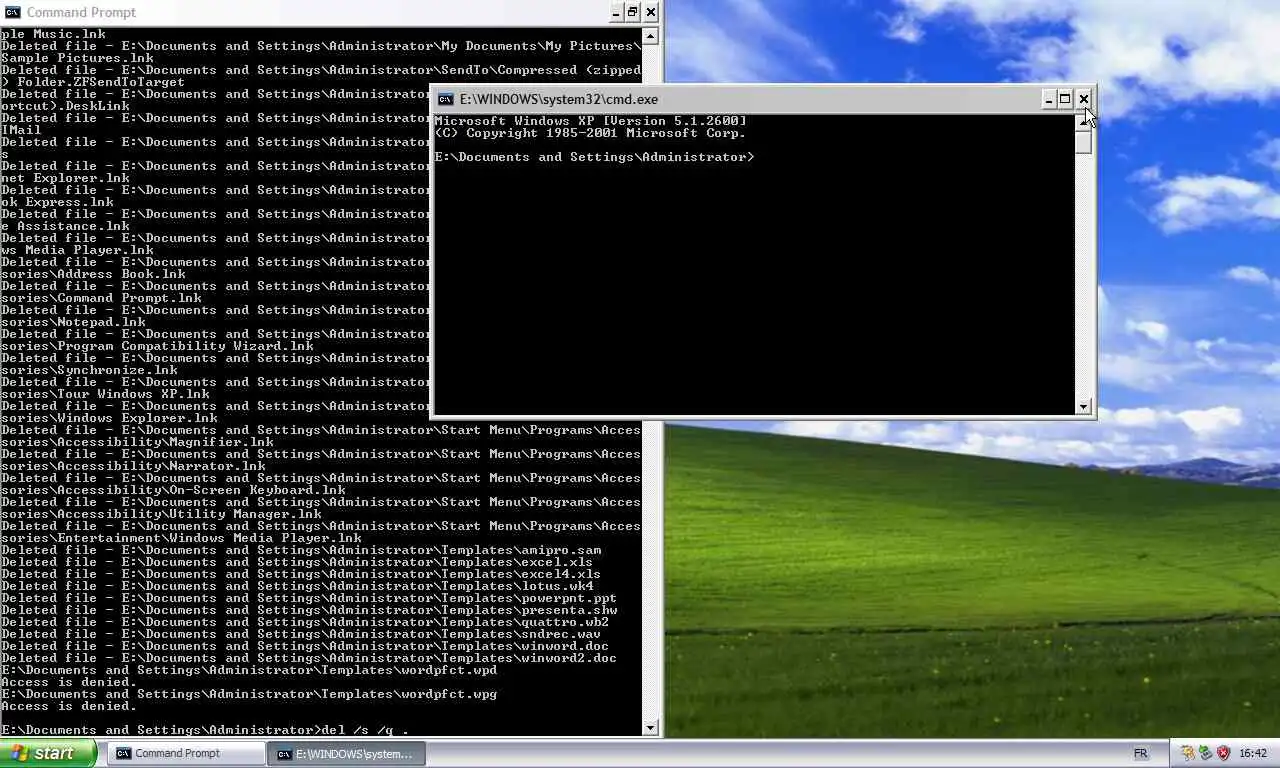Click the 'Synchronize.lnk' line
The image size is (1280, 768).
point(88,370)
